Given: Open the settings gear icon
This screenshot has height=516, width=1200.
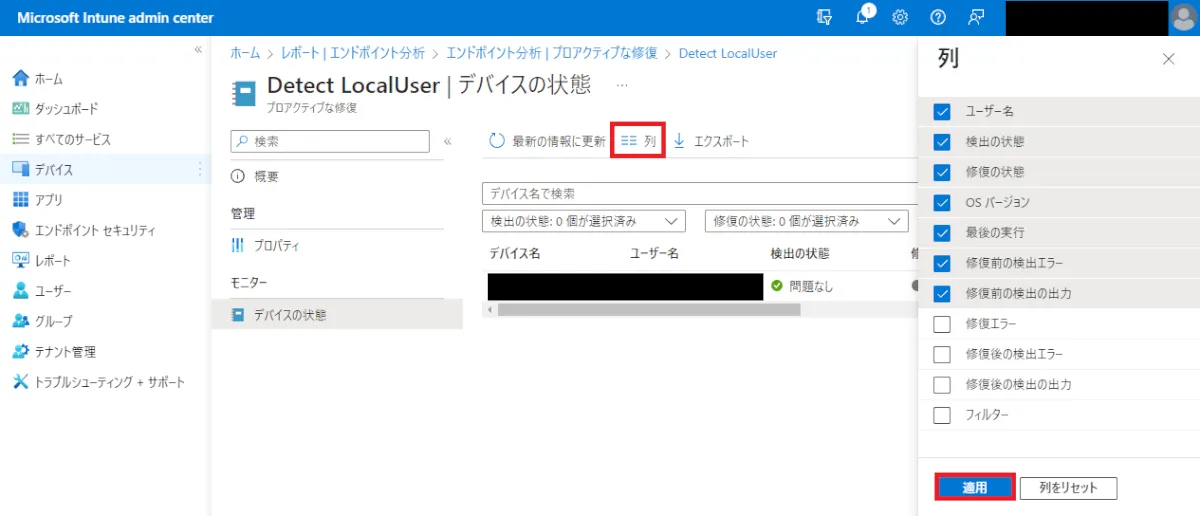Looking at the screenshot, I should coord(900,17).
